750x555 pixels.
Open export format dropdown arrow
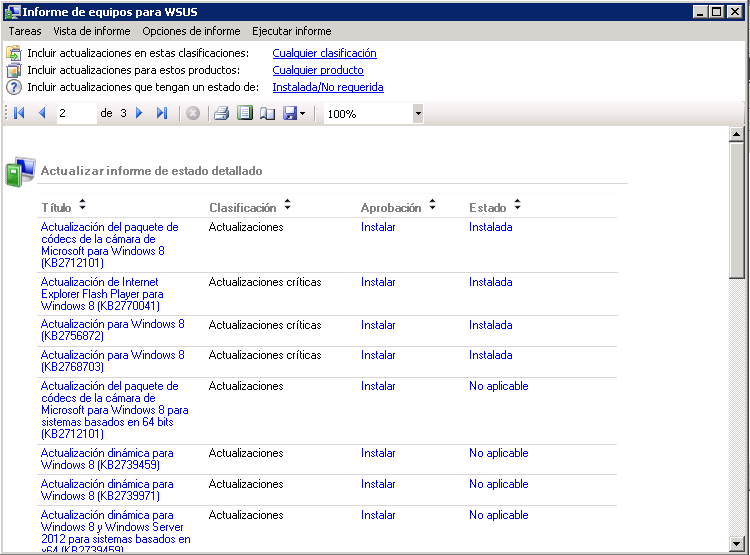point(302,114)
